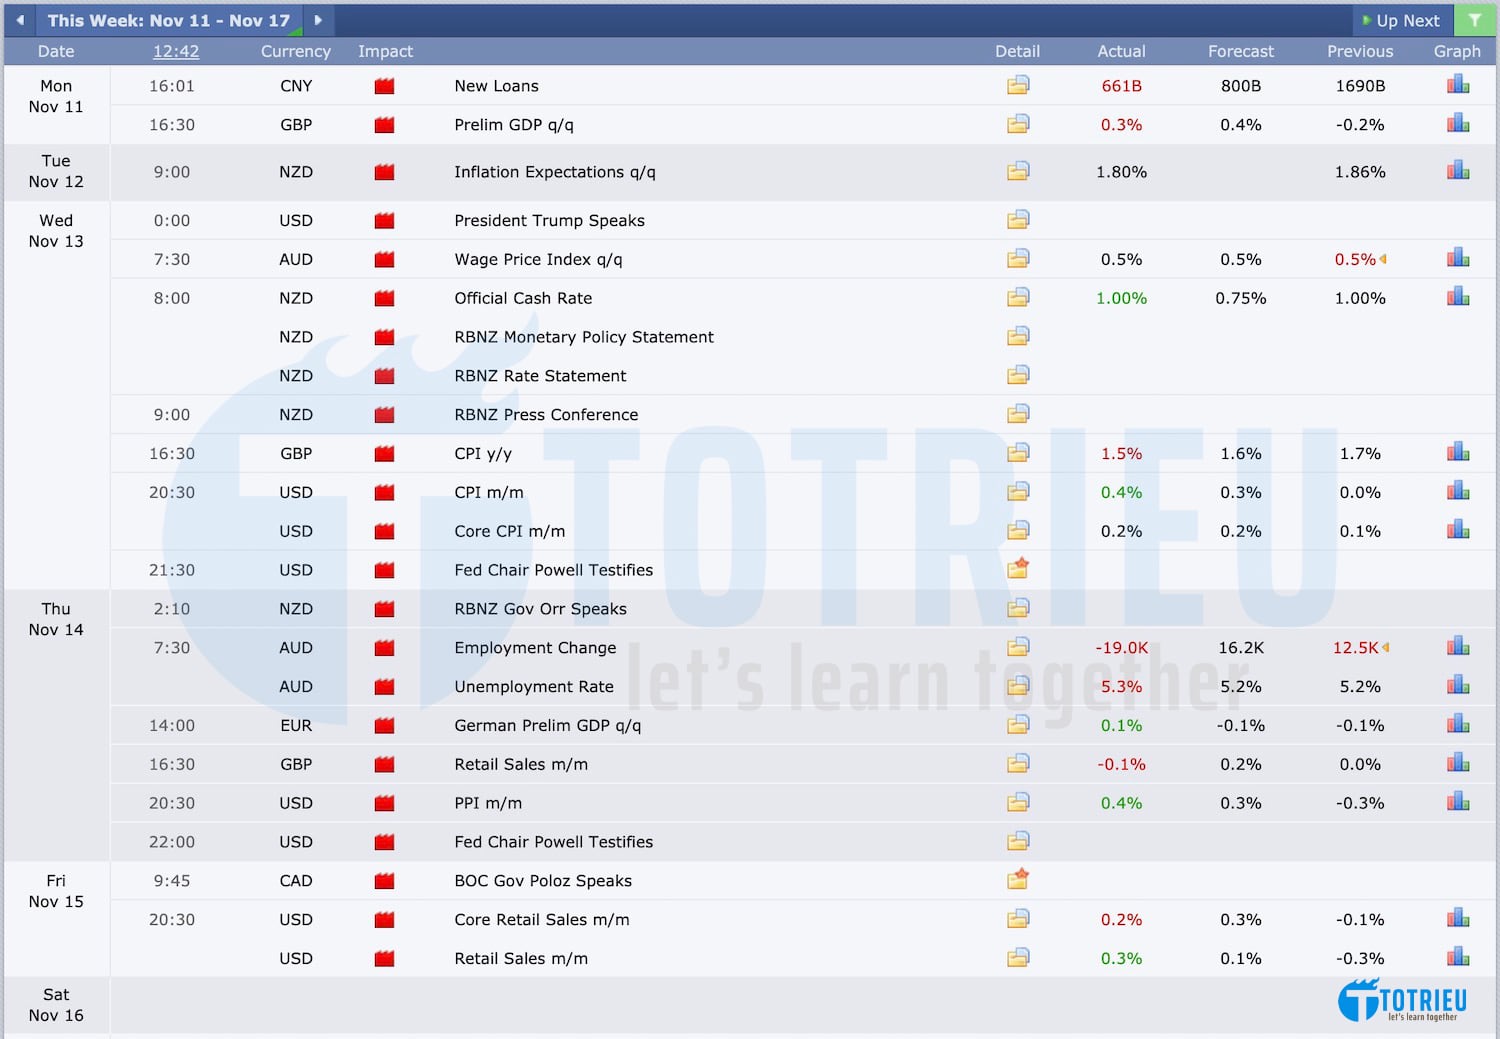1500x1039 pixels.
Task: Open starred detail folder for 21:30 Powell Testifies
Action: tap(1018, 568)
